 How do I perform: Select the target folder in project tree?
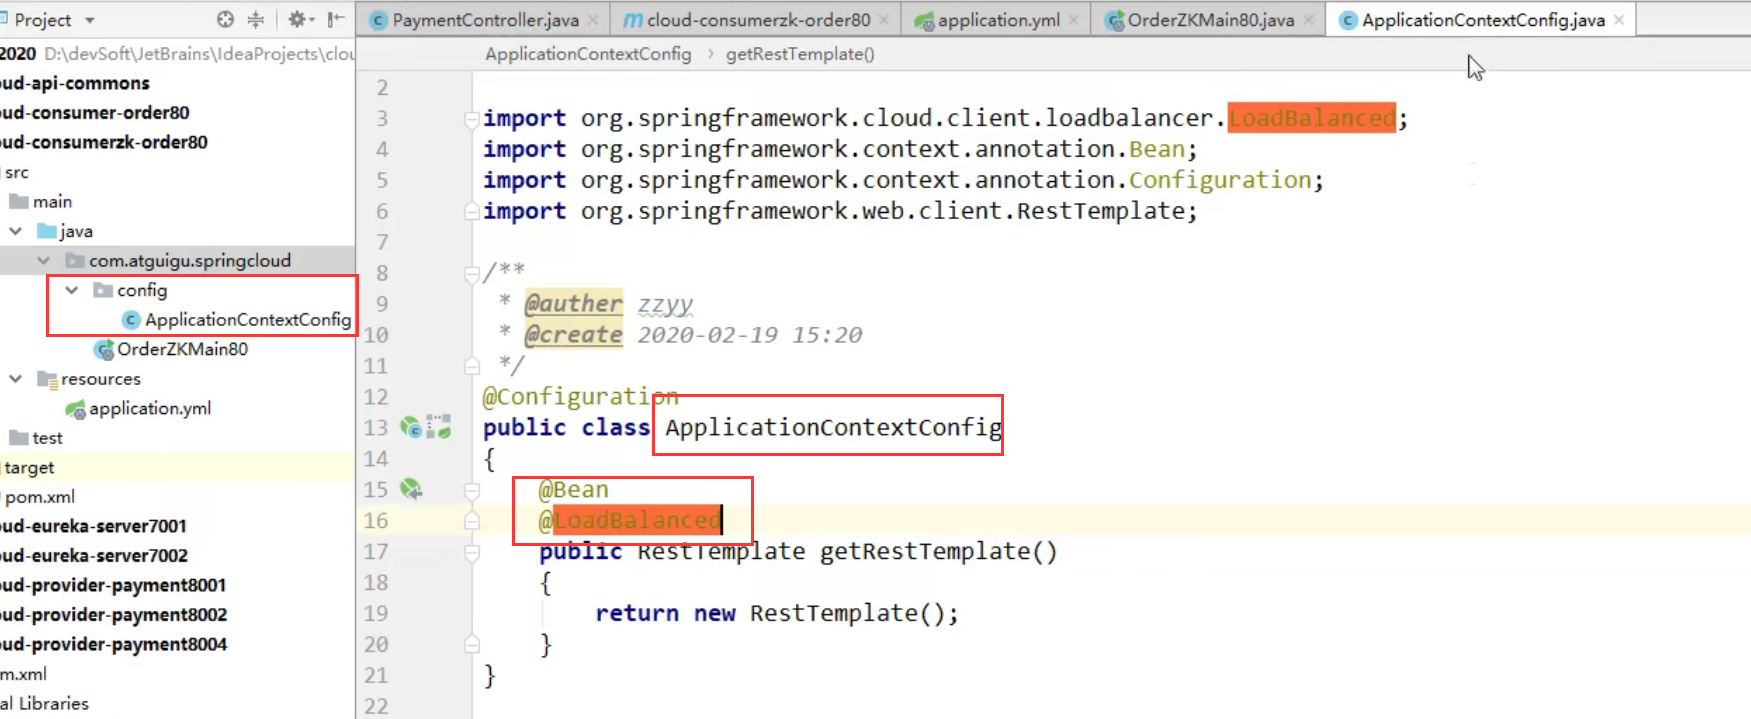point(28,467)
